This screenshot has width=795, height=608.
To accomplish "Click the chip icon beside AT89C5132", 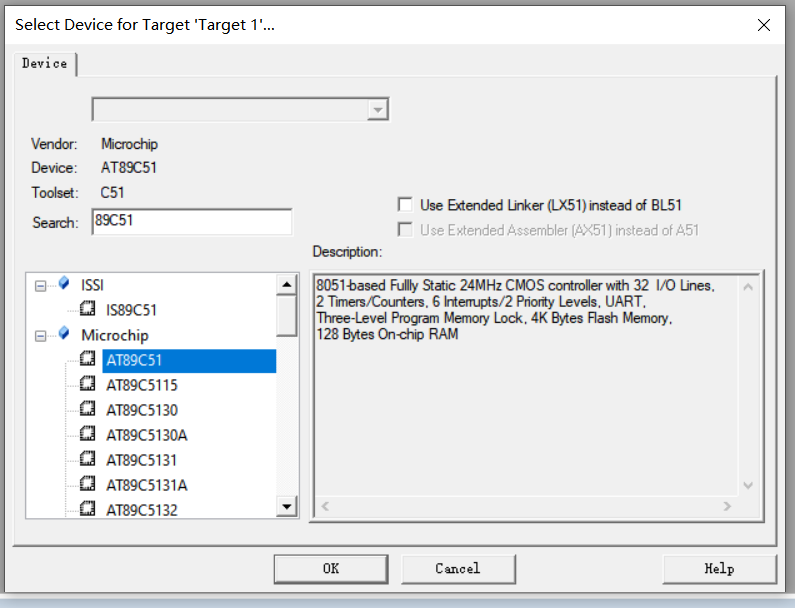I will [x=88, y=508].
